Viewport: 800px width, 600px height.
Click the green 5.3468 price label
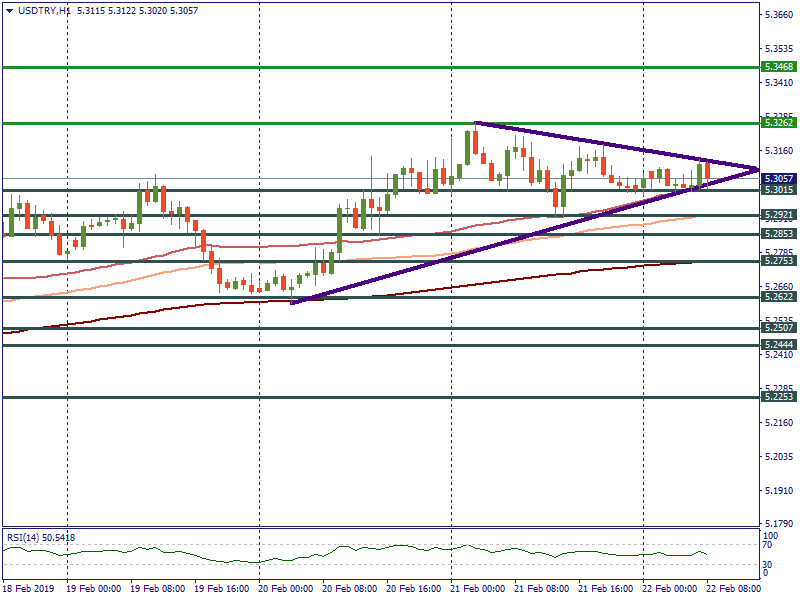pyautogui.click(x=779, y=67)
